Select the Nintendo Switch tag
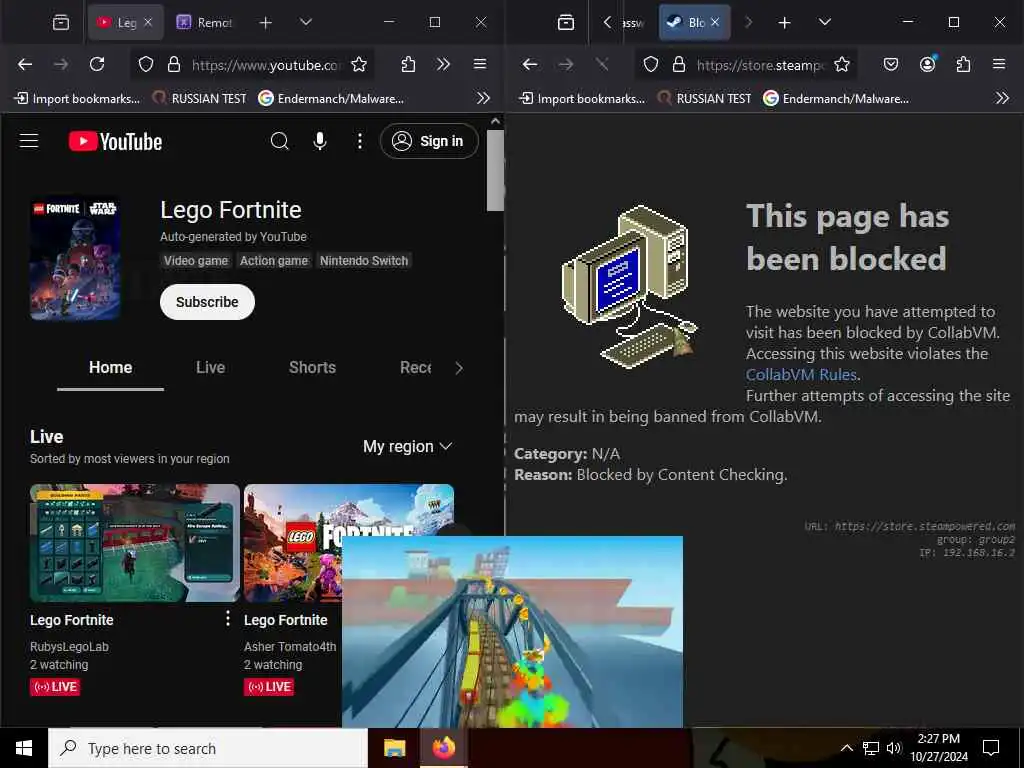The height and width of the screenshot is (768, 1024). pyautogui.click(x=364, y=261)
